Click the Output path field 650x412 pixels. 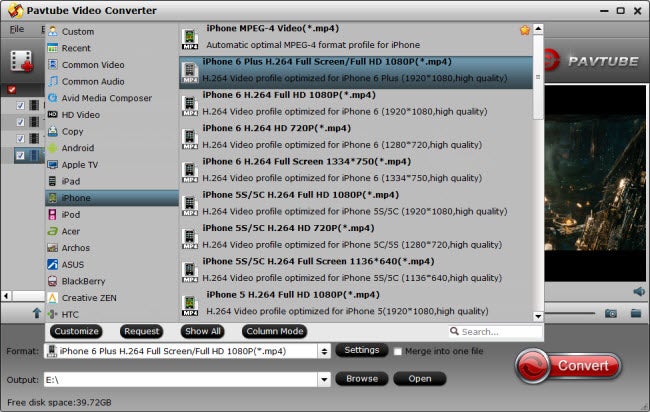click(x=181, y=379)
